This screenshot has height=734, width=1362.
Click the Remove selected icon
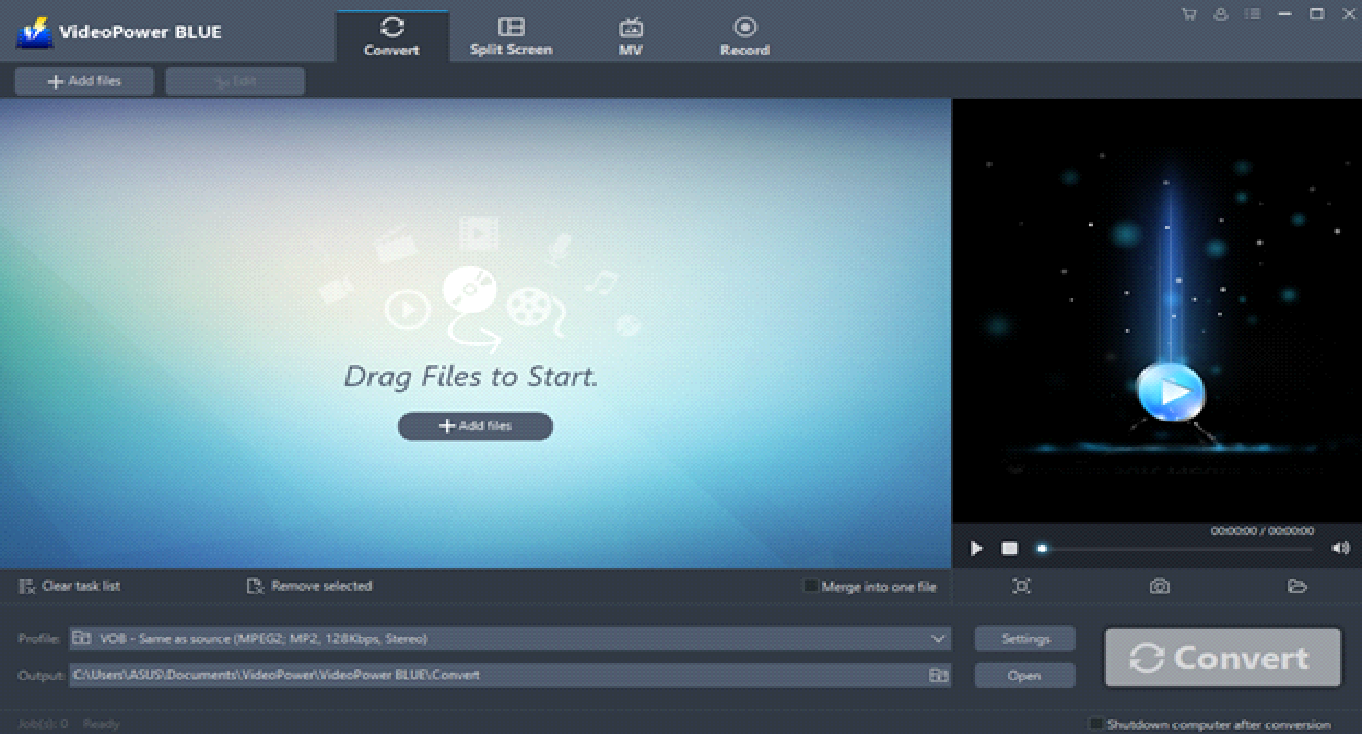tap(254, 586)
